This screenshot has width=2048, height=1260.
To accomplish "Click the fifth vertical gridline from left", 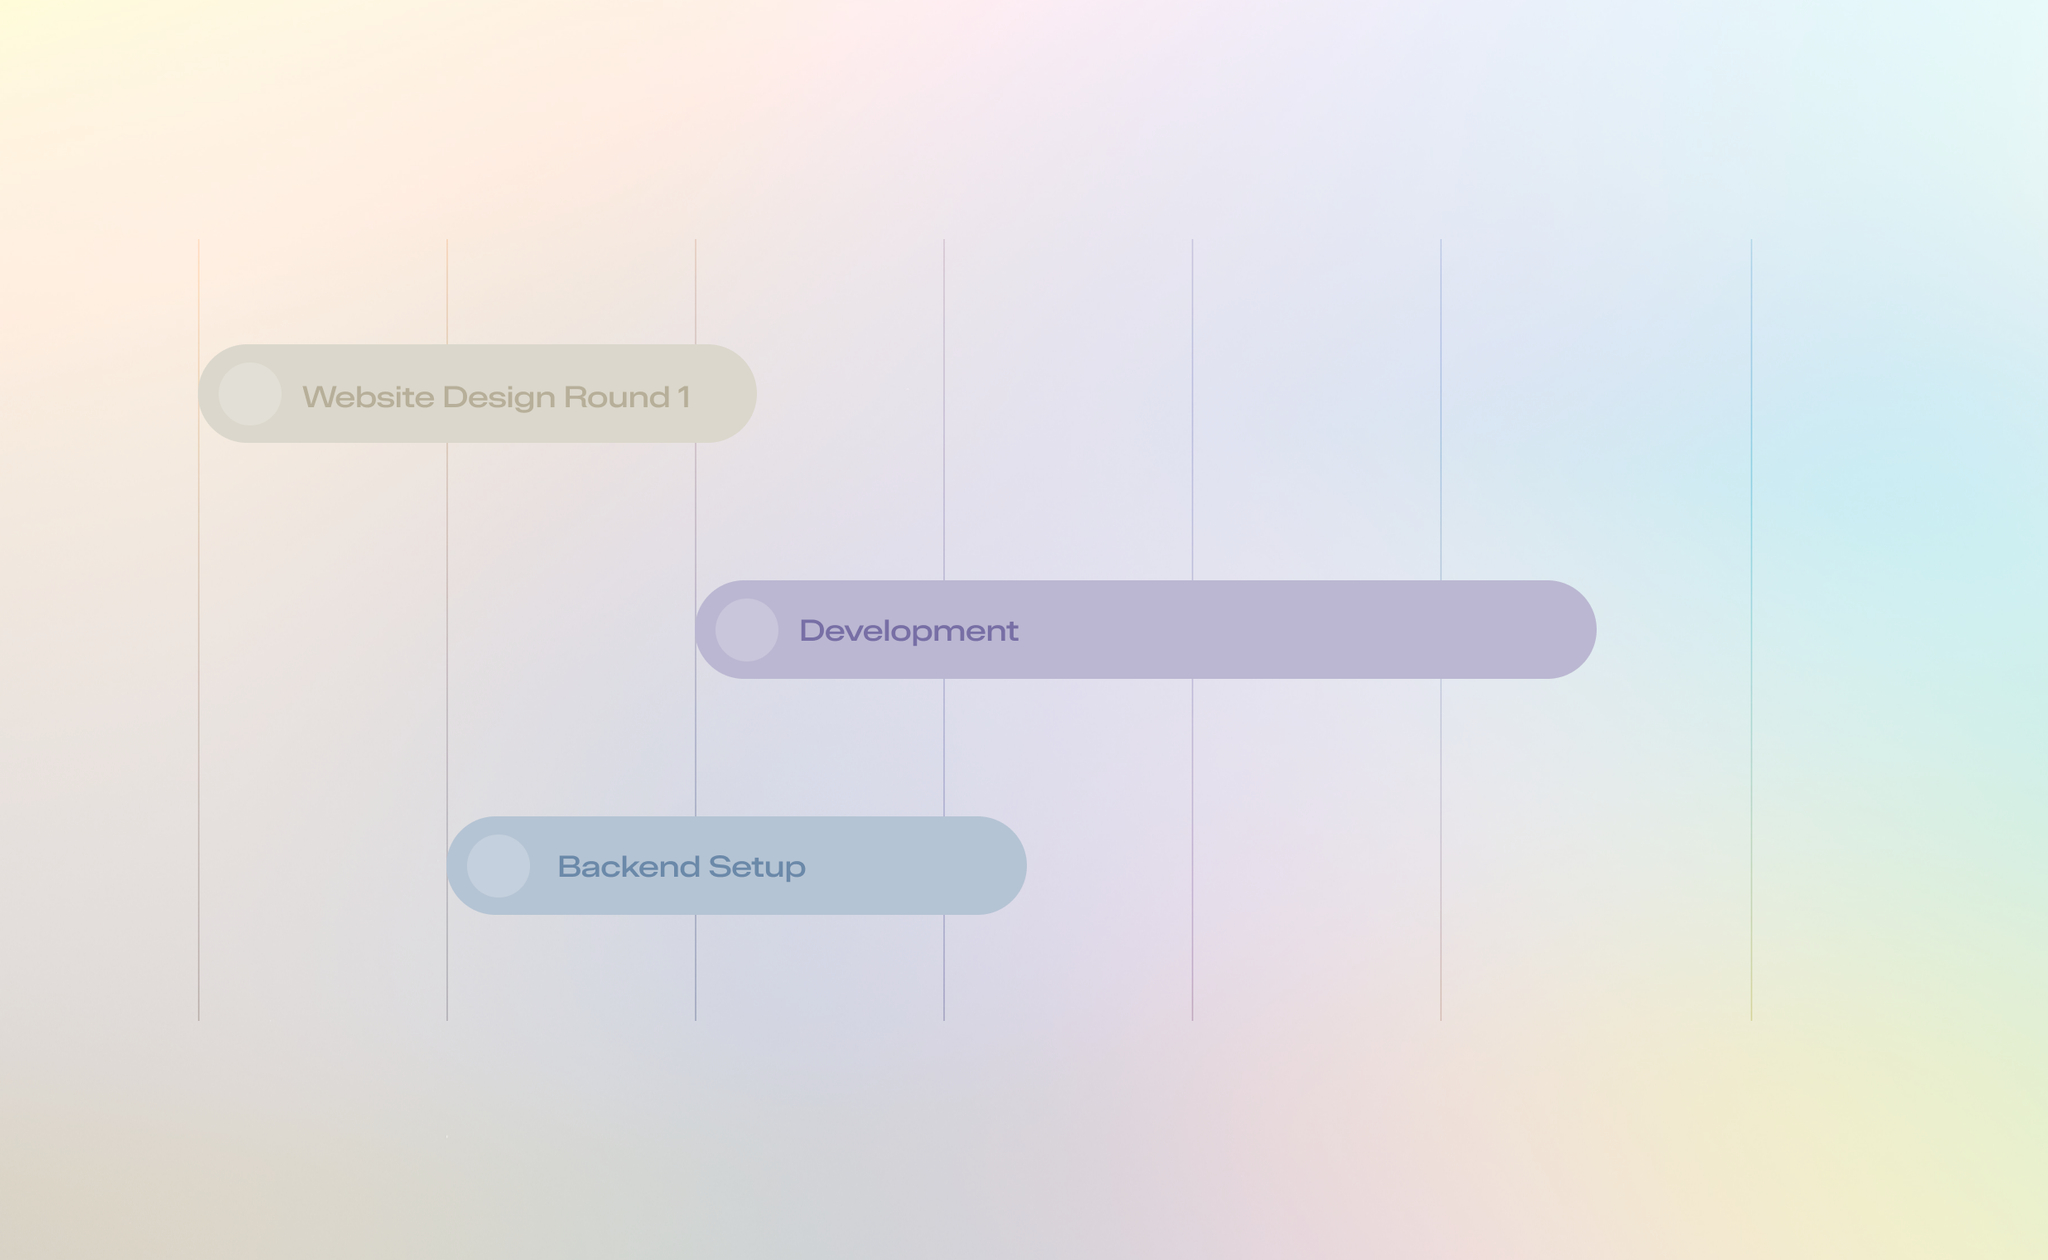I will click(x=1192, y=450).
